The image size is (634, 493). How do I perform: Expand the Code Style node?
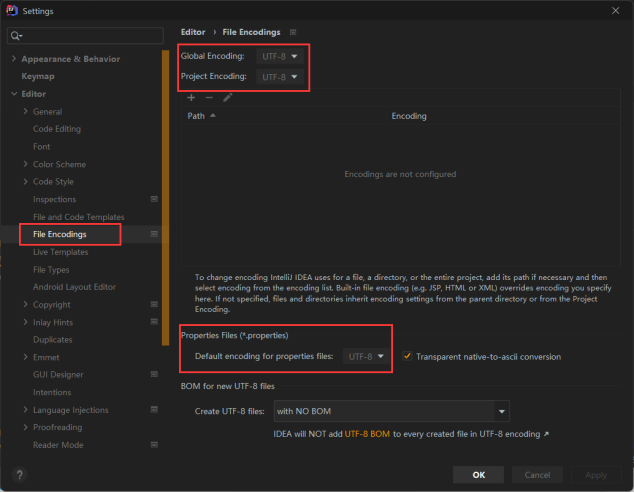tap(25, 182)
